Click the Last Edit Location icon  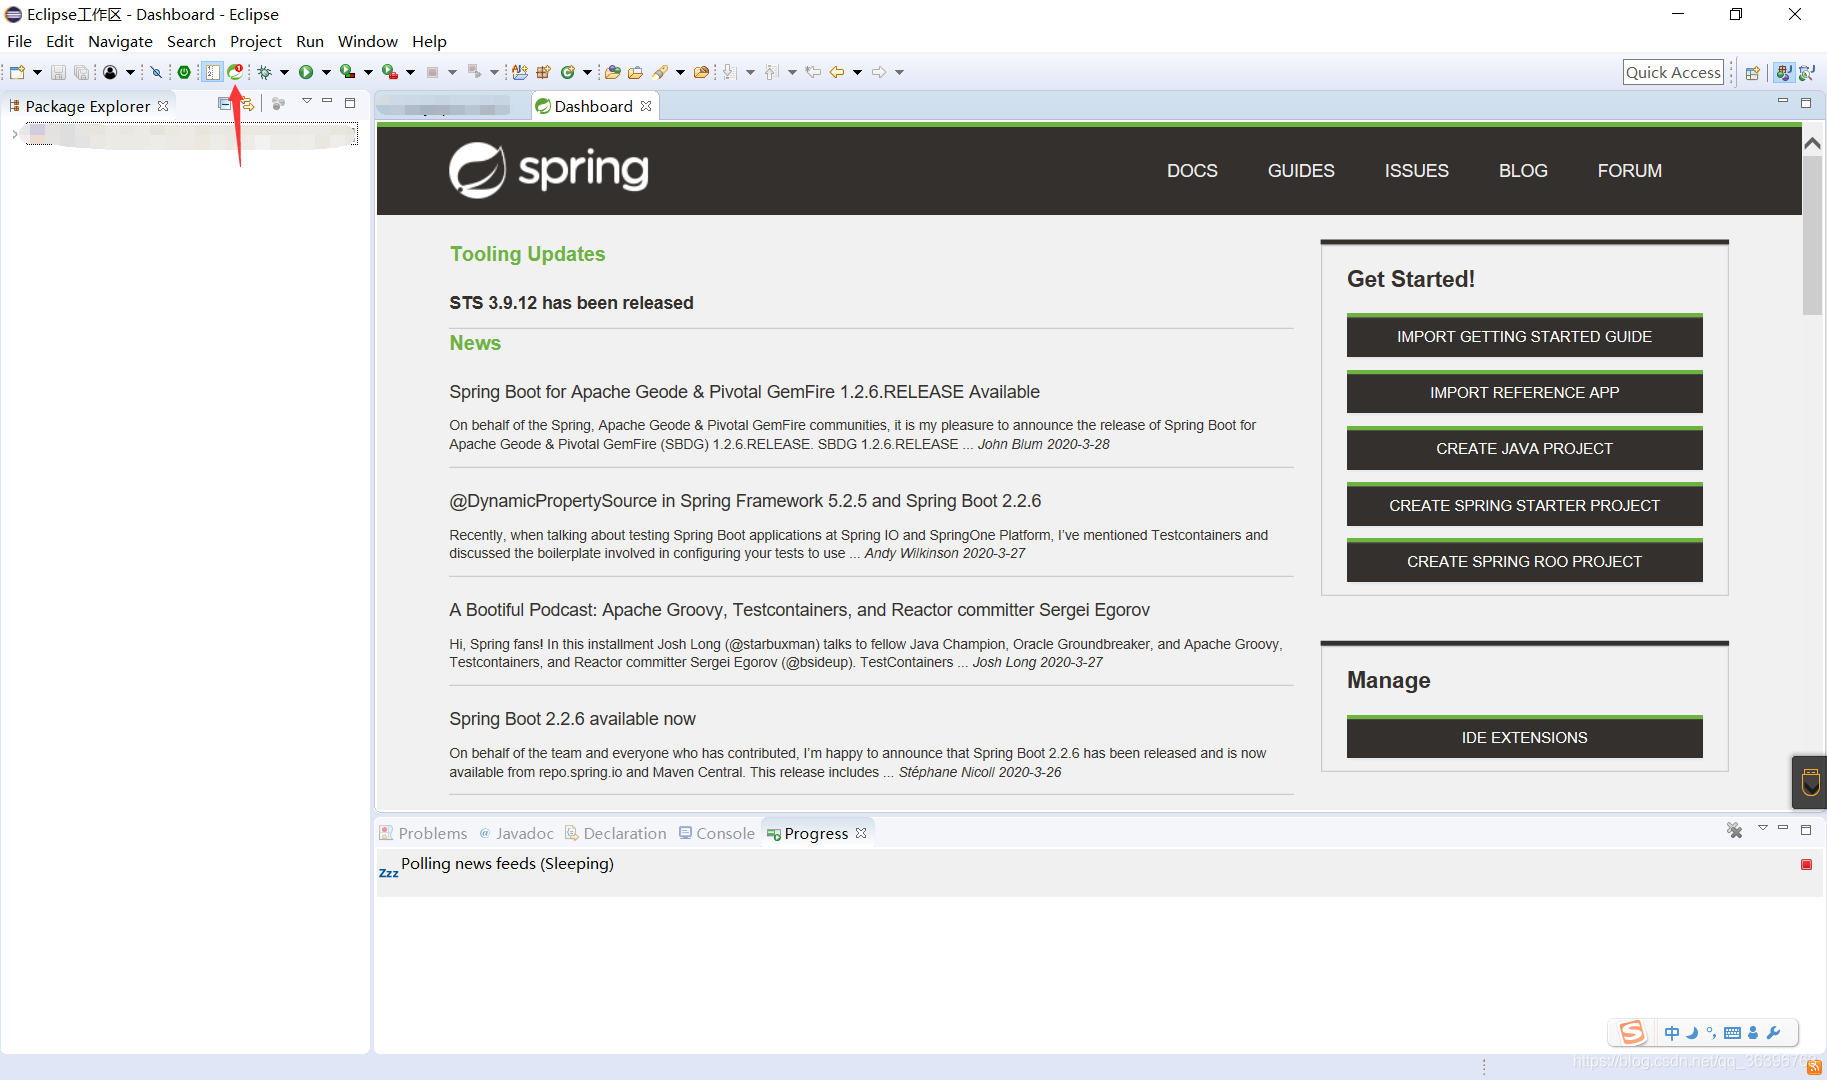(813, 72)
